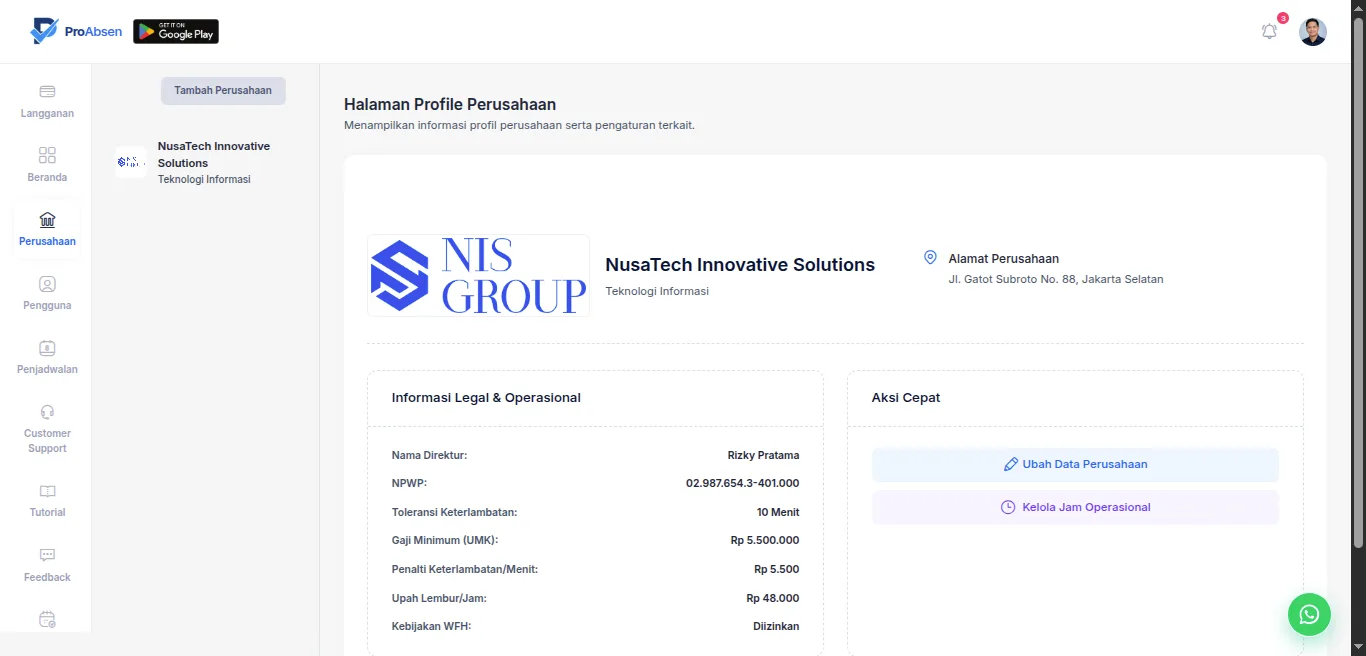The width and height of the screenshot is (1366, 656).
Task: Click the Pengguna user icon
Action: coord(47,284)
